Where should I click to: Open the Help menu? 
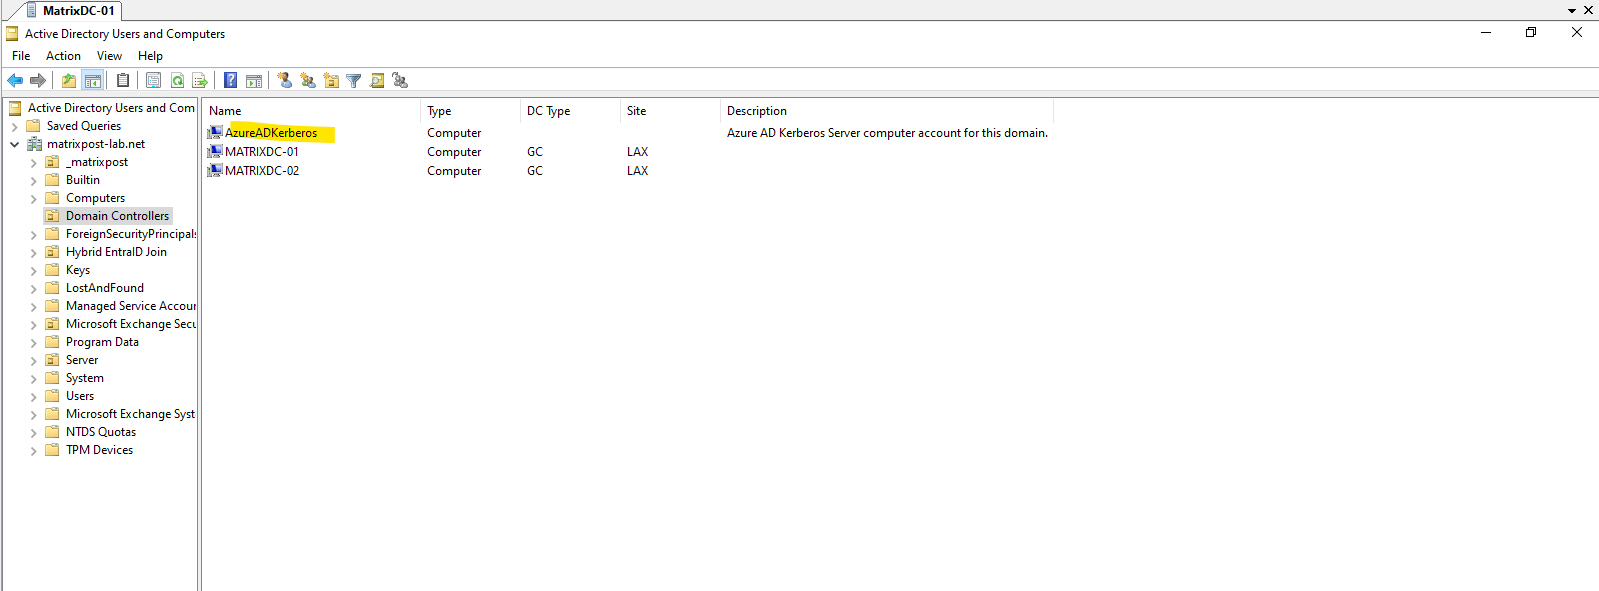pos(150,56)
